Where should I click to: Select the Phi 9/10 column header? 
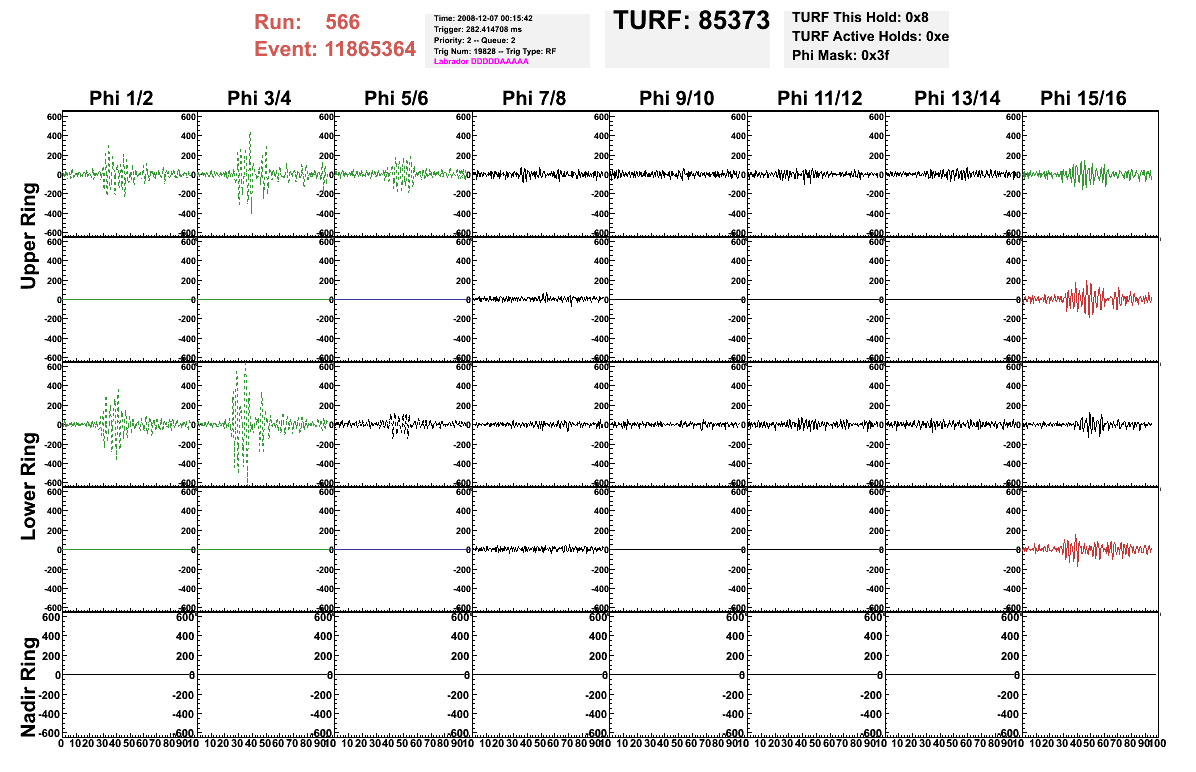[677, 98]
